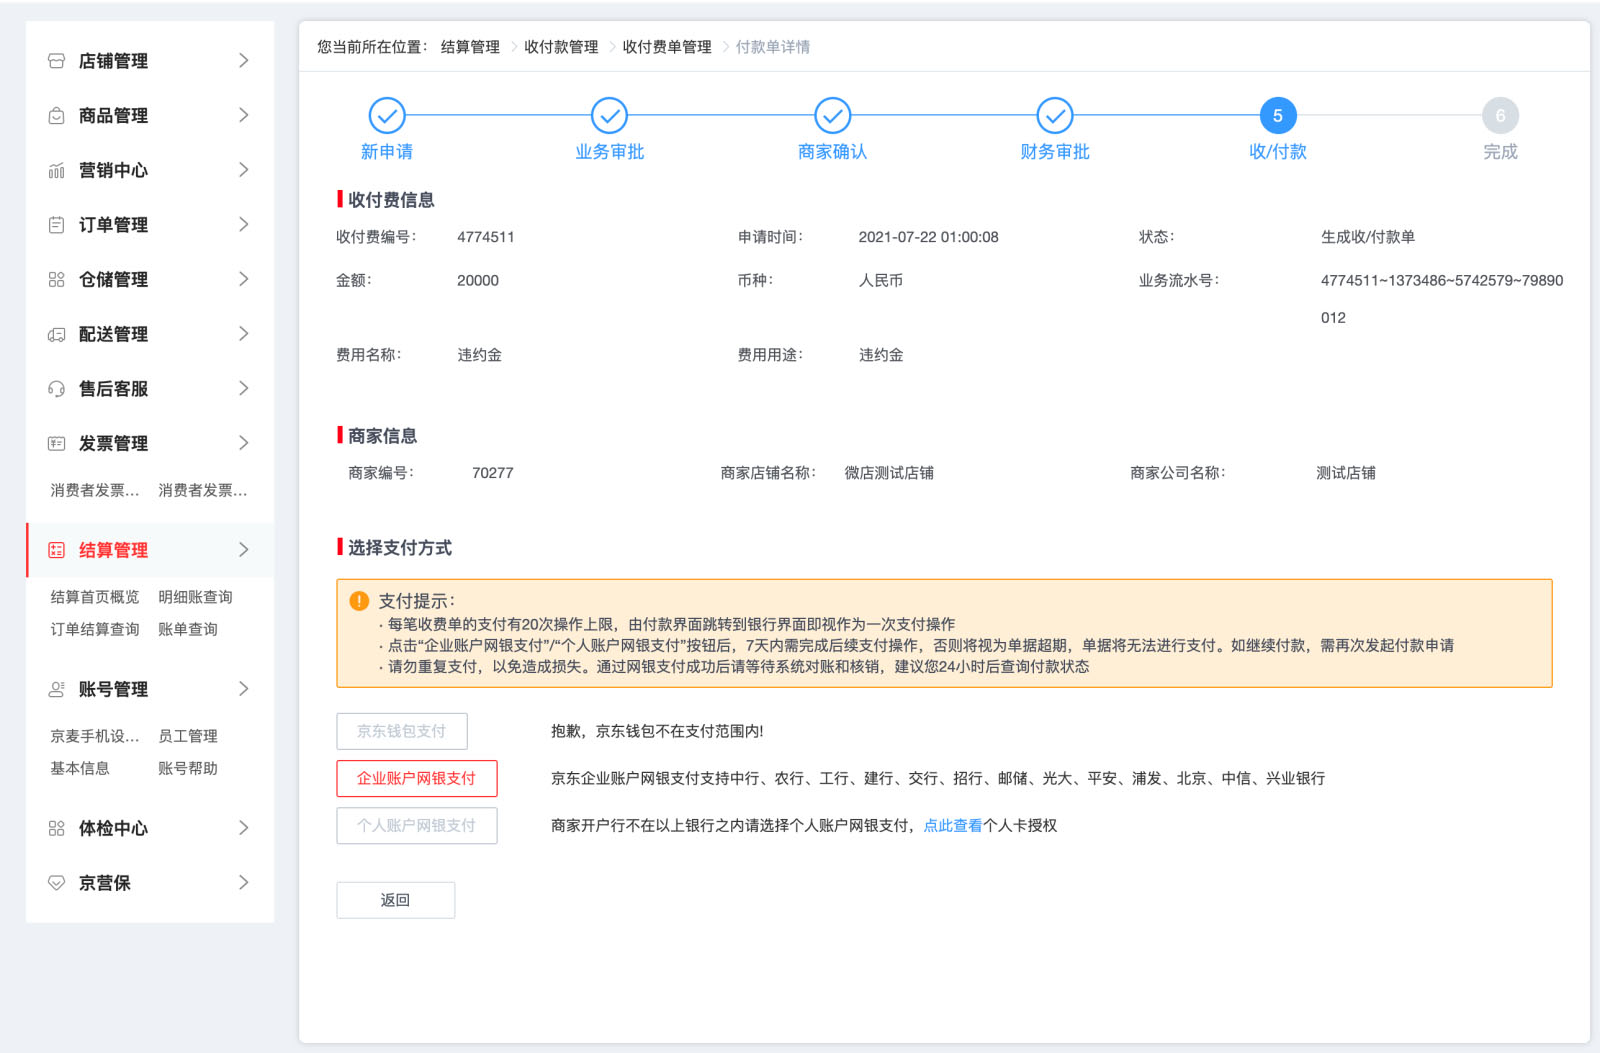Select 企业账户网银支付 payment option
This screenshot has width=1600, height=1053.
pos(416,778)
